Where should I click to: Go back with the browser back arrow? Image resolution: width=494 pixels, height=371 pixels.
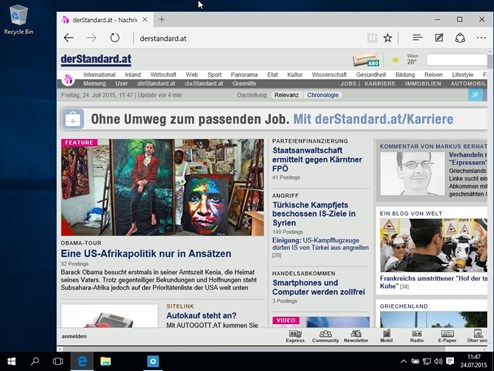coord(69,38)
